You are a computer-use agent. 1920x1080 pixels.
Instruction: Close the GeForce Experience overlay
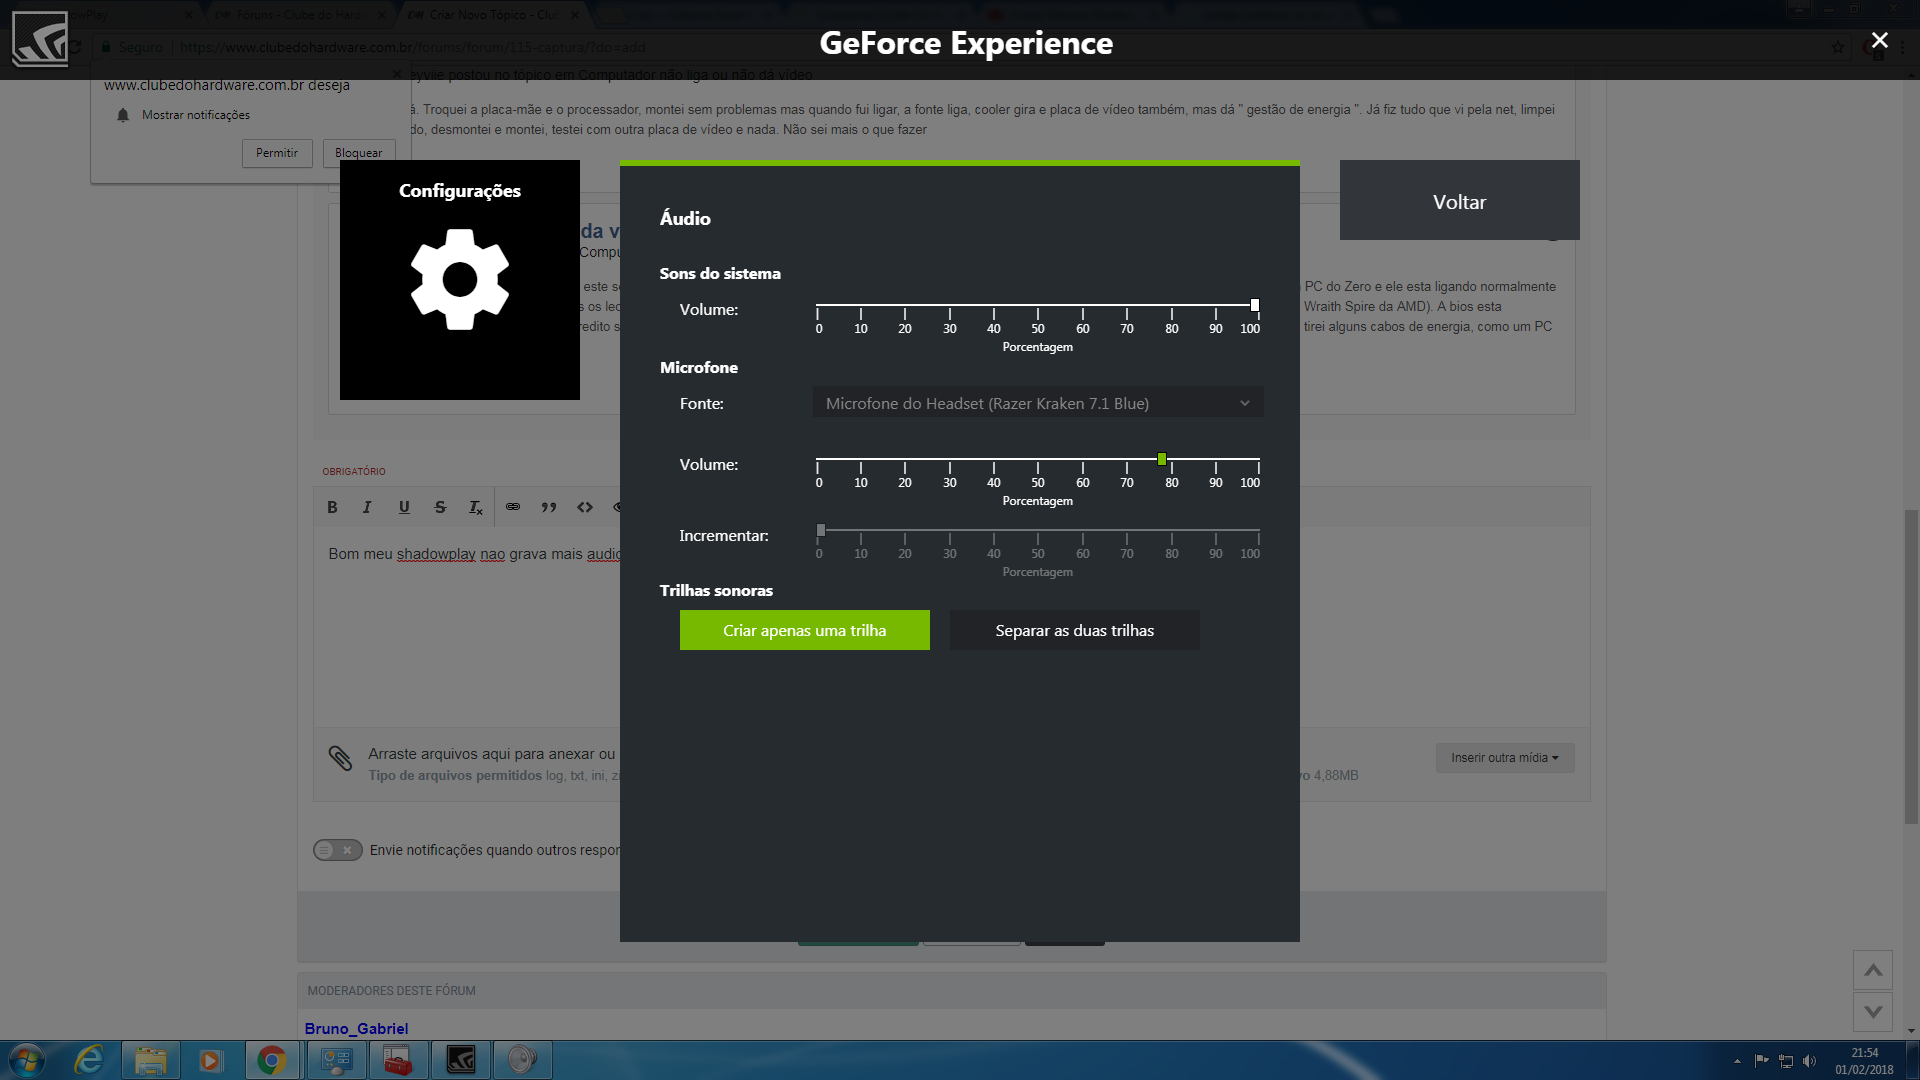click(1880, 40)
